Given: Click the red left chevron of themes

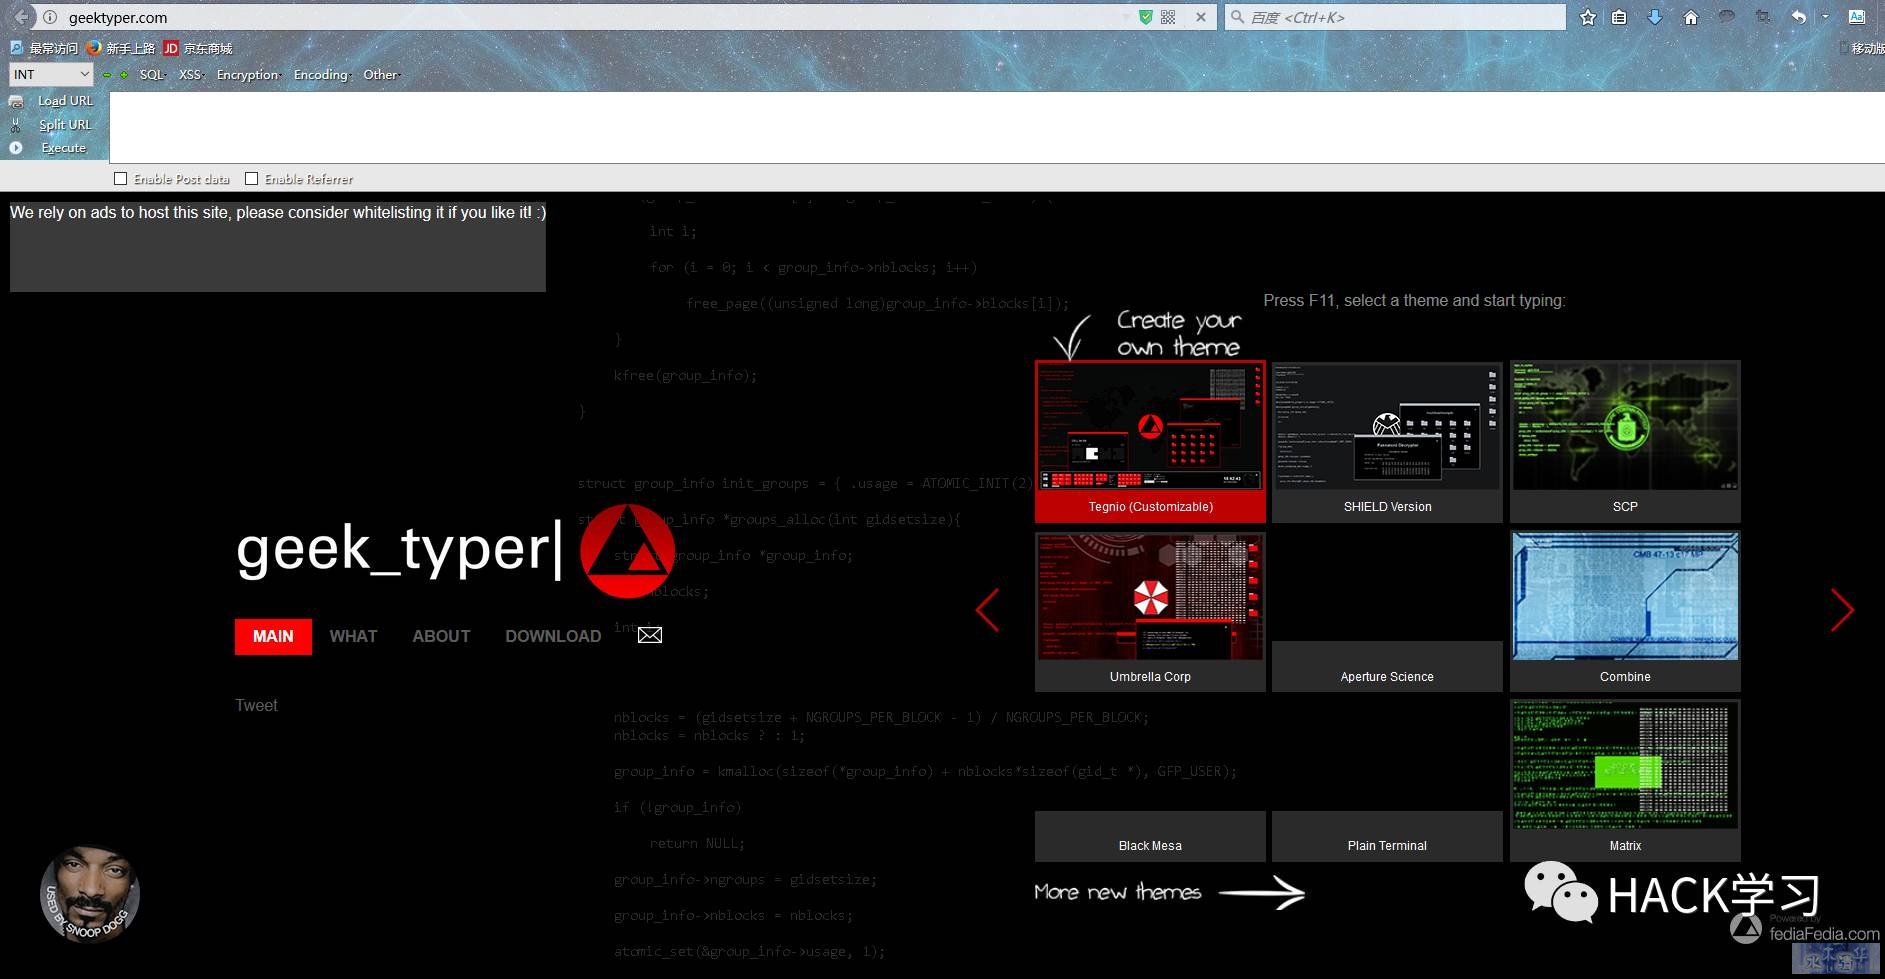Looking at the screenshot, I should point(987,610).
